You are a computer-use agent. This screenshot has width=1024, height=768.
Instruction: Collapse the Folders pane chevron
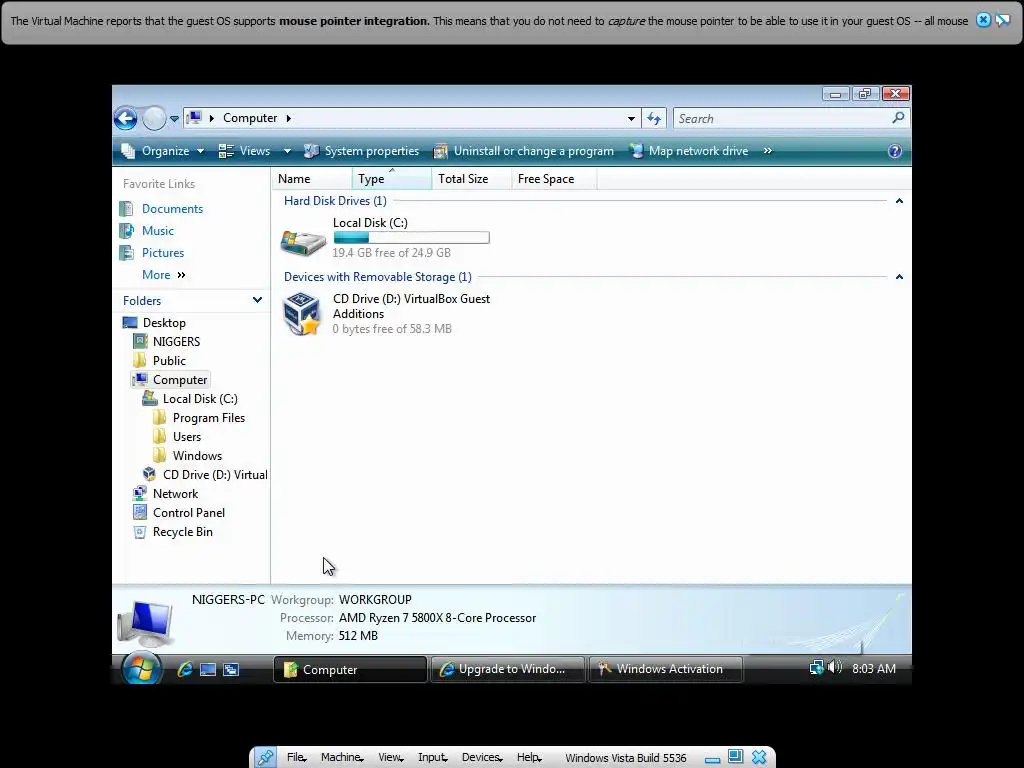tap(257, 300)
